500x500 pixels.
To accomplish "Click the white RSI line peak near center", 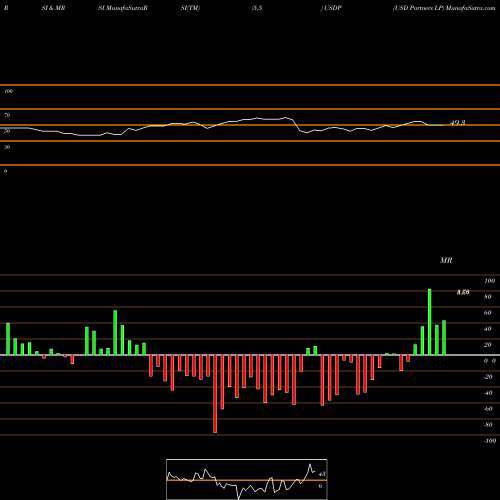I will (x=286, y=117).
